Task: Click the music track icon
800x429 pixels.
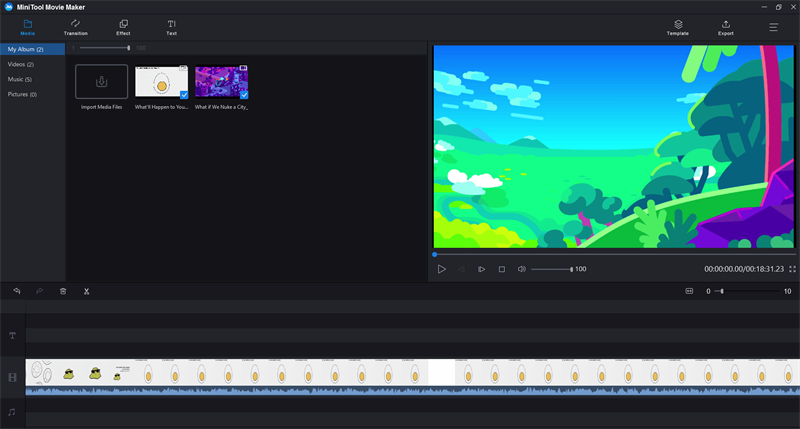Action: click(x=12, y=412)
